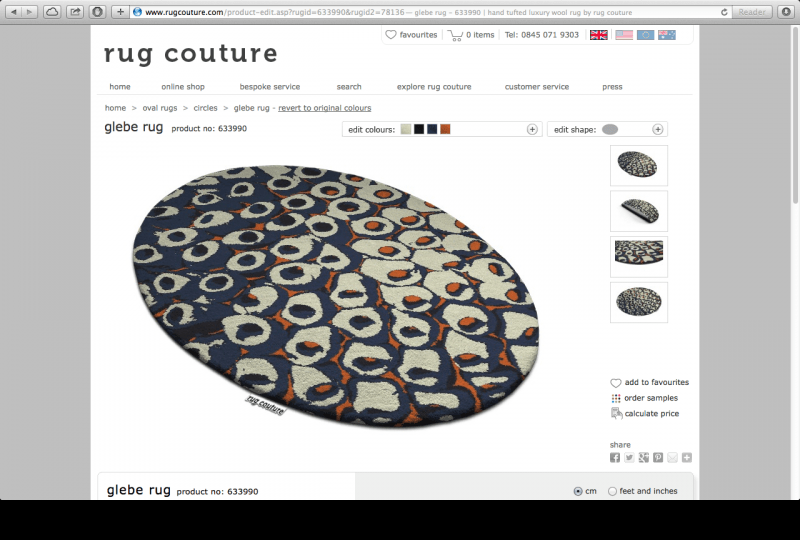800x540 pixels.
Task: Click the Reader button in the address bar
Action: [752, 12]
